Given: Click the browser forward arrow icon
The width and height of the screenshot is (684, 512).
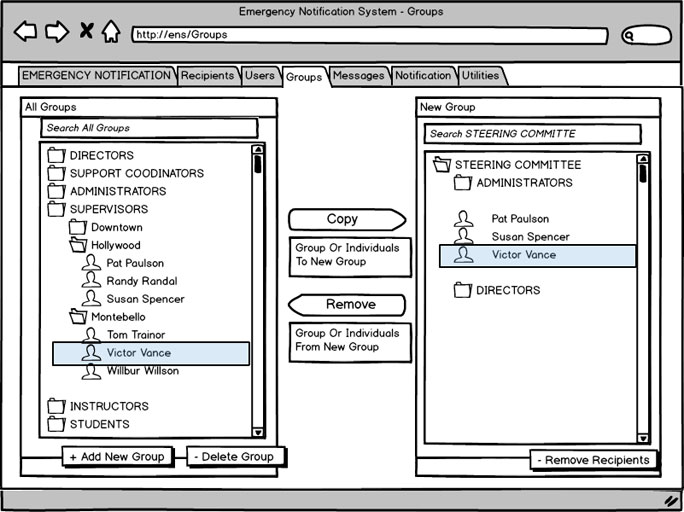Looking at the screenshot, I should coord(56,32).
